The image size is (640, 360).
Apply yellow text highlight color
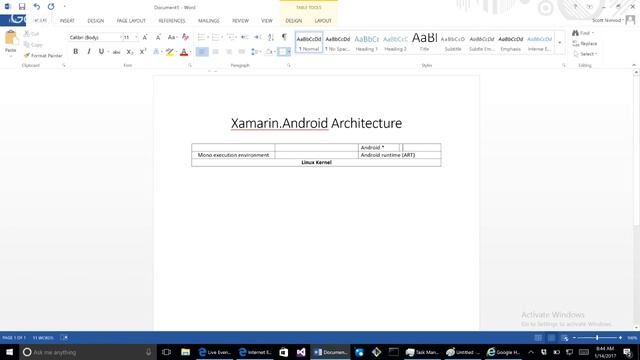coord(169,52)
